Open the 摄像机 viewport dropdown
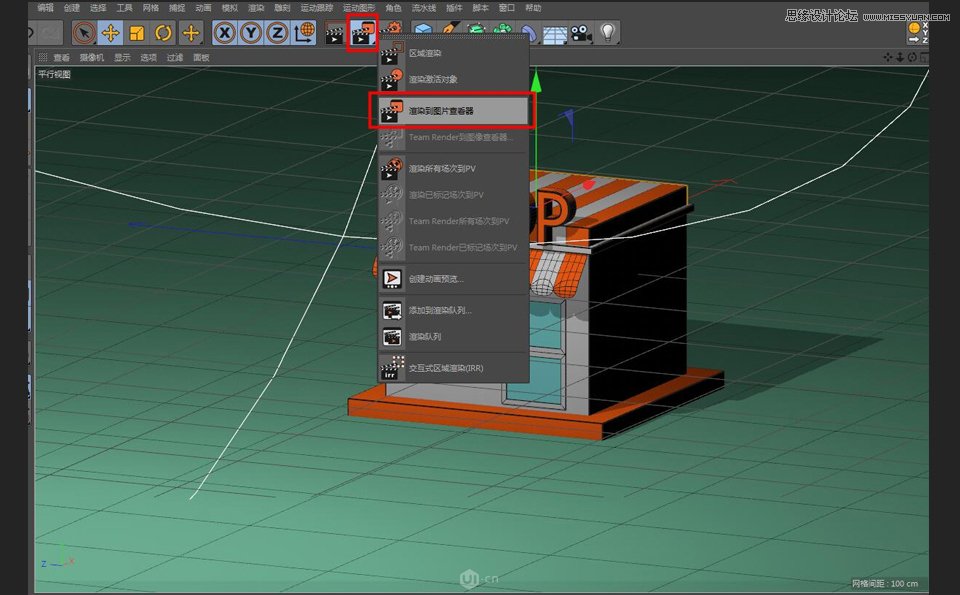 [93, 57]
